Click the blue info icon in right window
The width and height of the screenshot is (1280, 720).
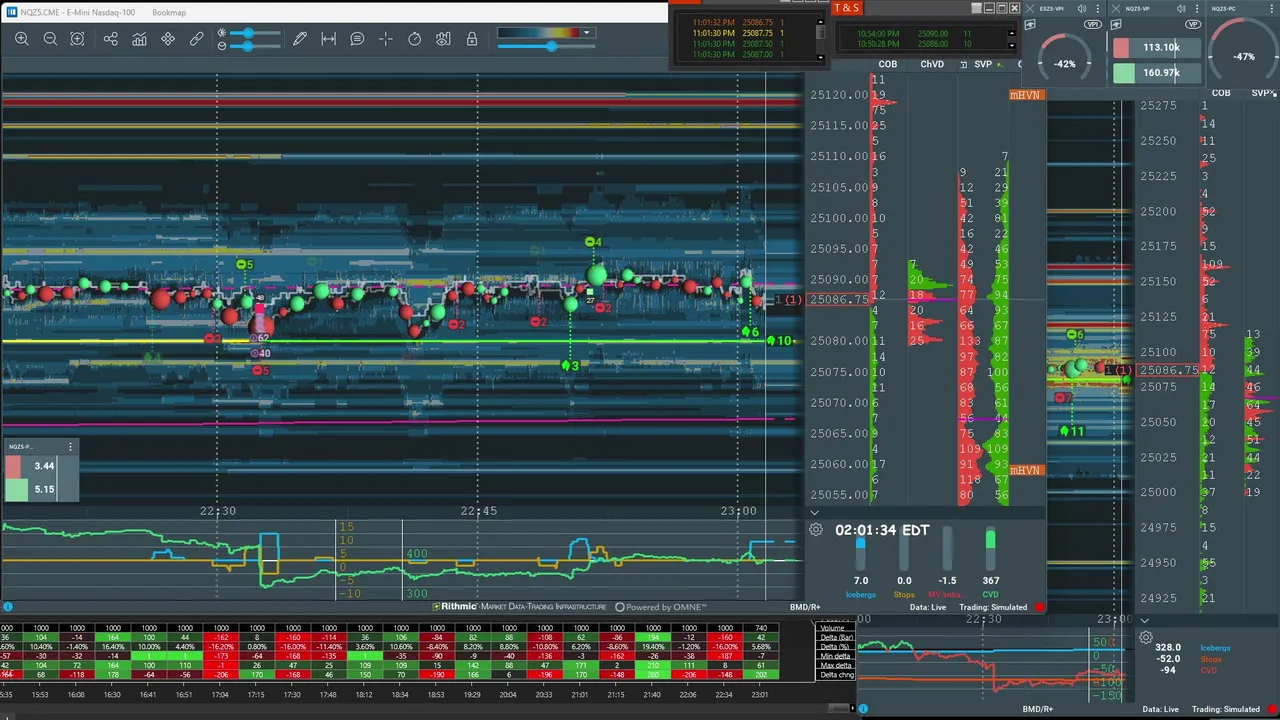864,709
